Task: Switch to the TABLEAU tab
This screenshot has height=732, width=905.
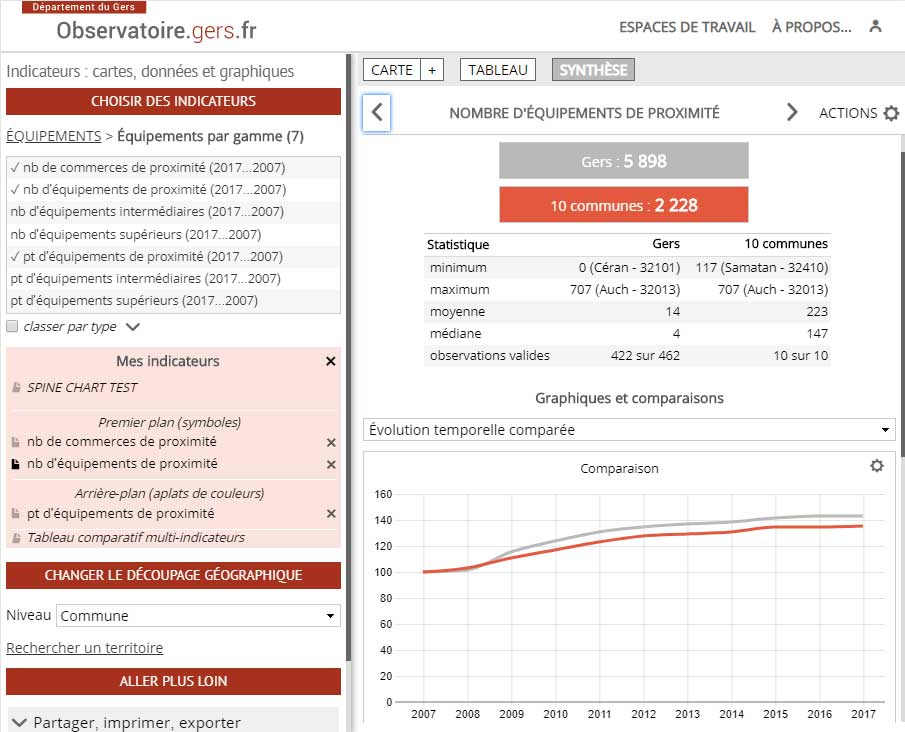Action: click(498, 70)
